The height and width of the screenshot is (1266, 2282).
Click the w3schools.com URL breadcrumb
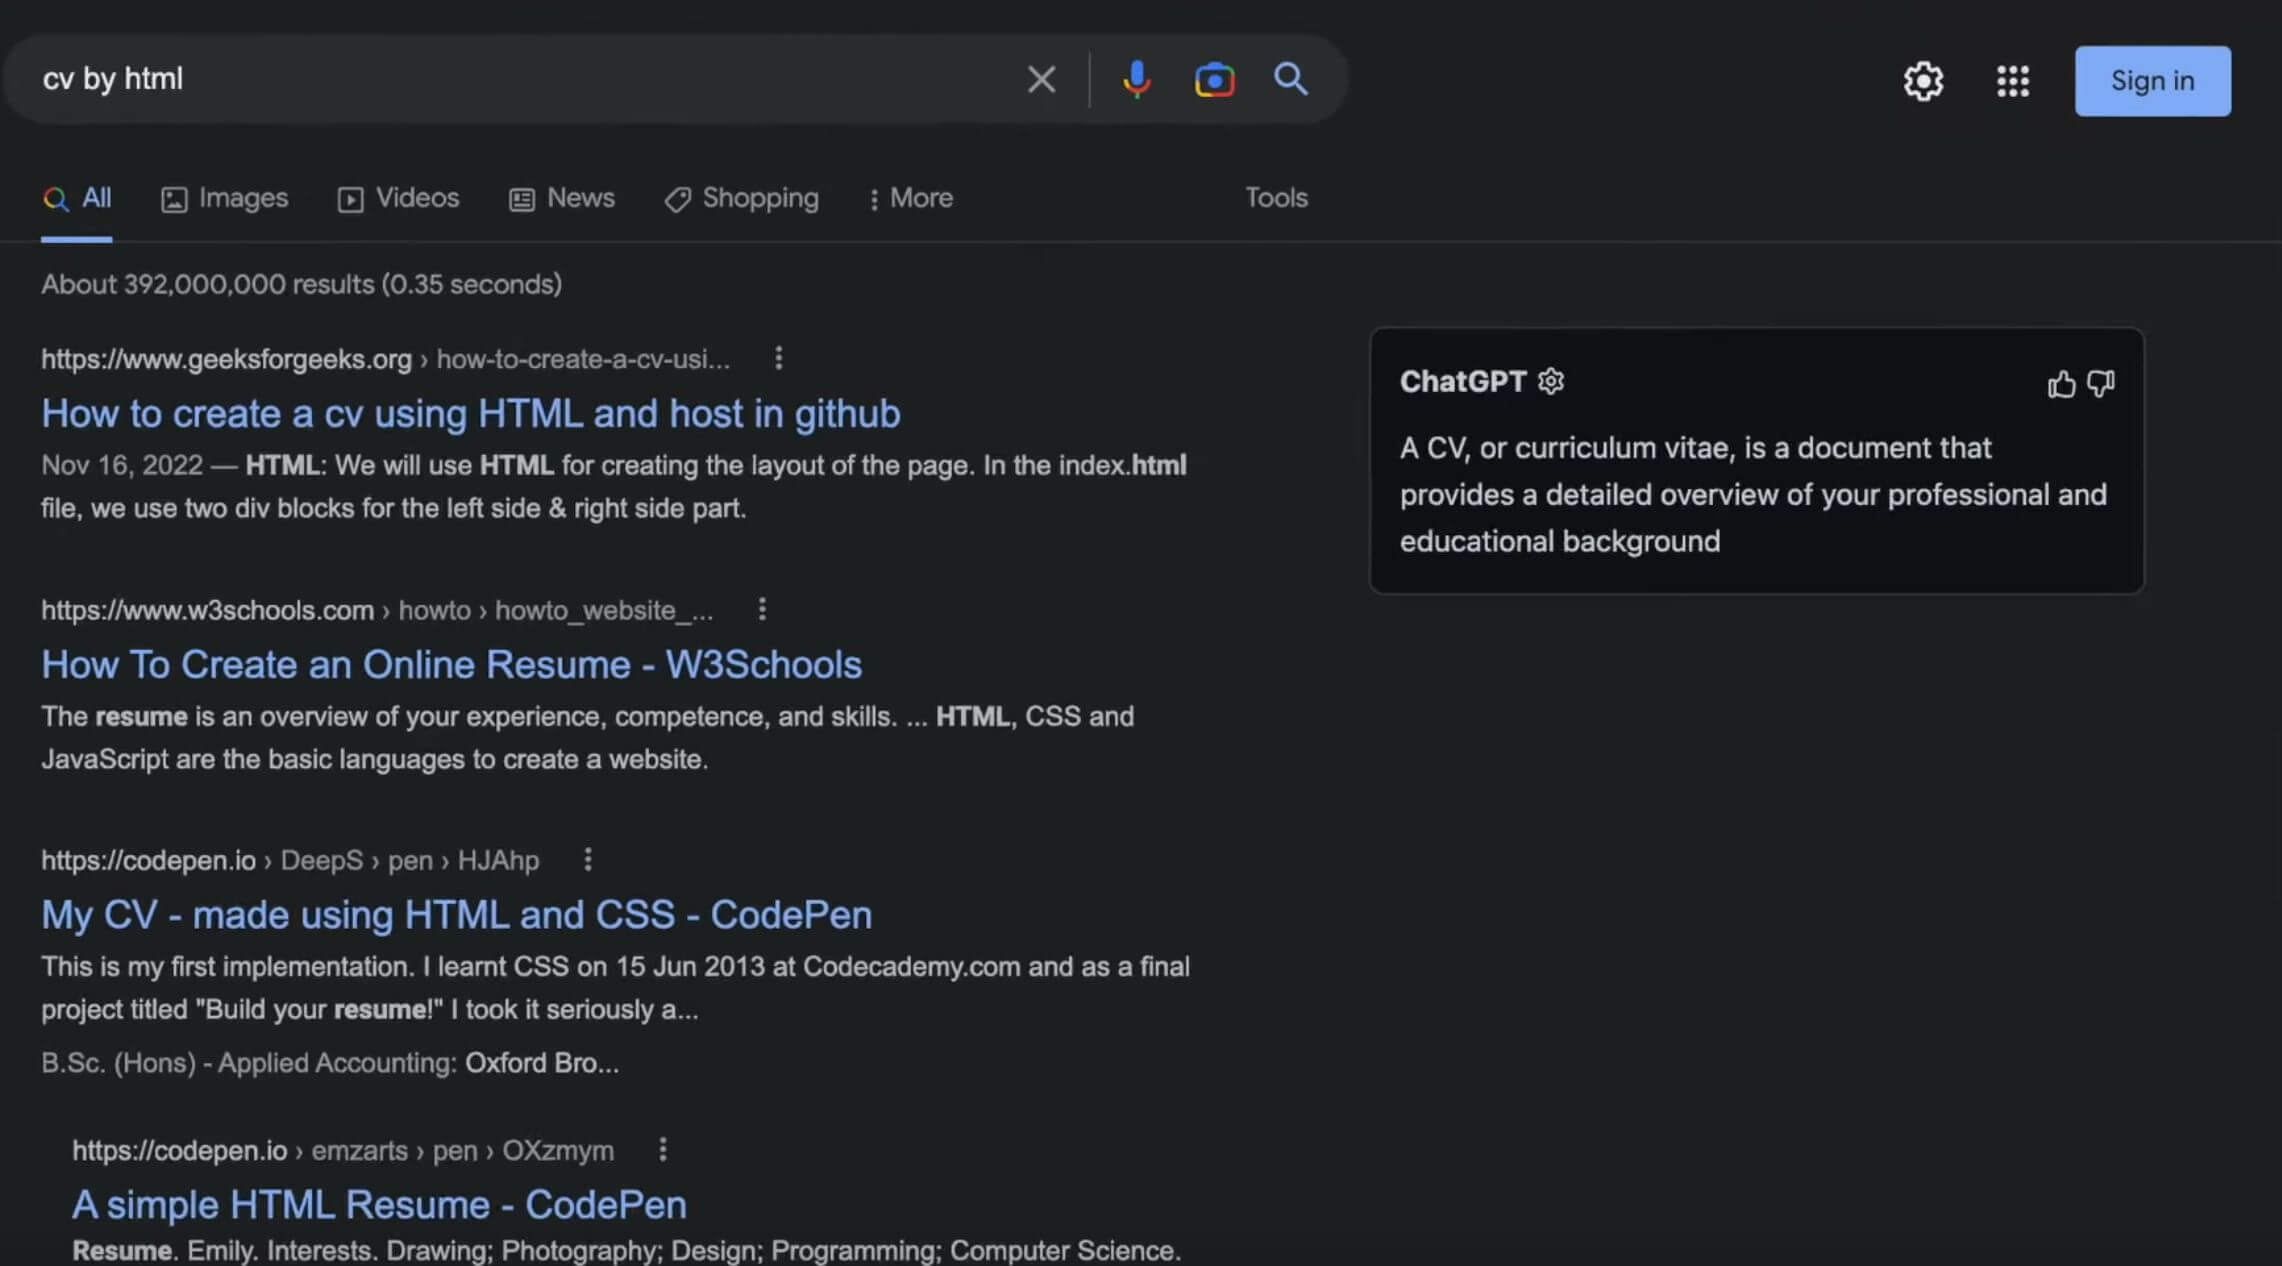point(377,610)
